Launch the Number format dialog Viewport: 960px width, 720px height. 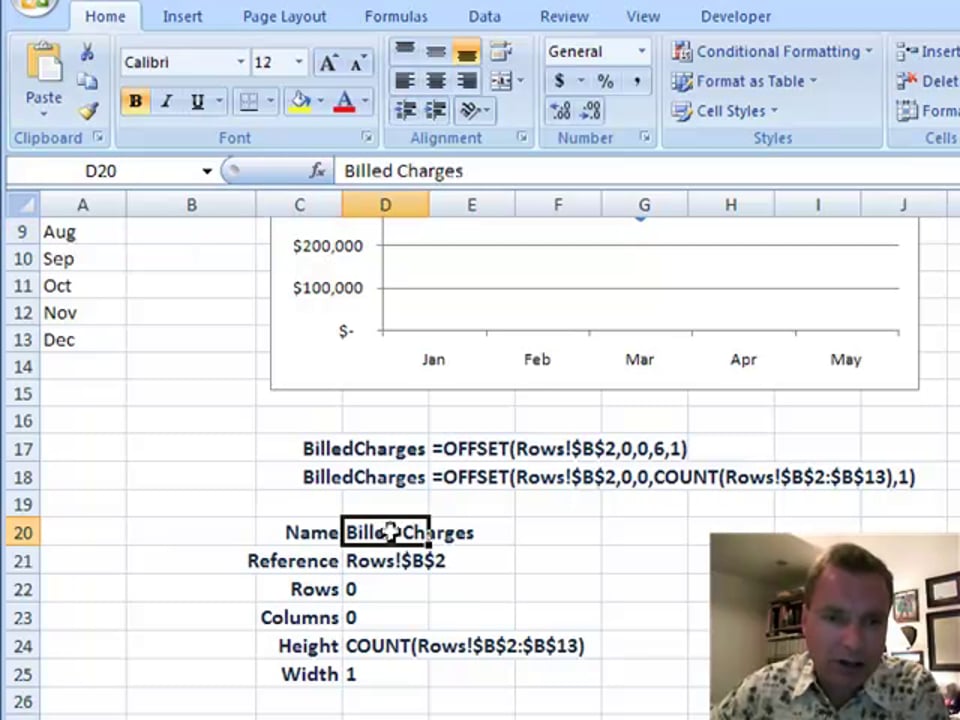coord(645,138)
